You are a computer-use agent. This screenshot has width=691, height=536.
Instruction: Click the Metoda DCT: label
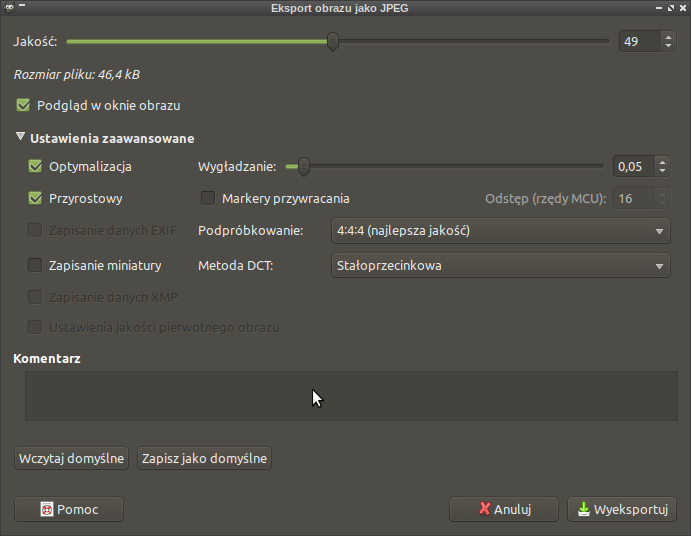(236, 265)
